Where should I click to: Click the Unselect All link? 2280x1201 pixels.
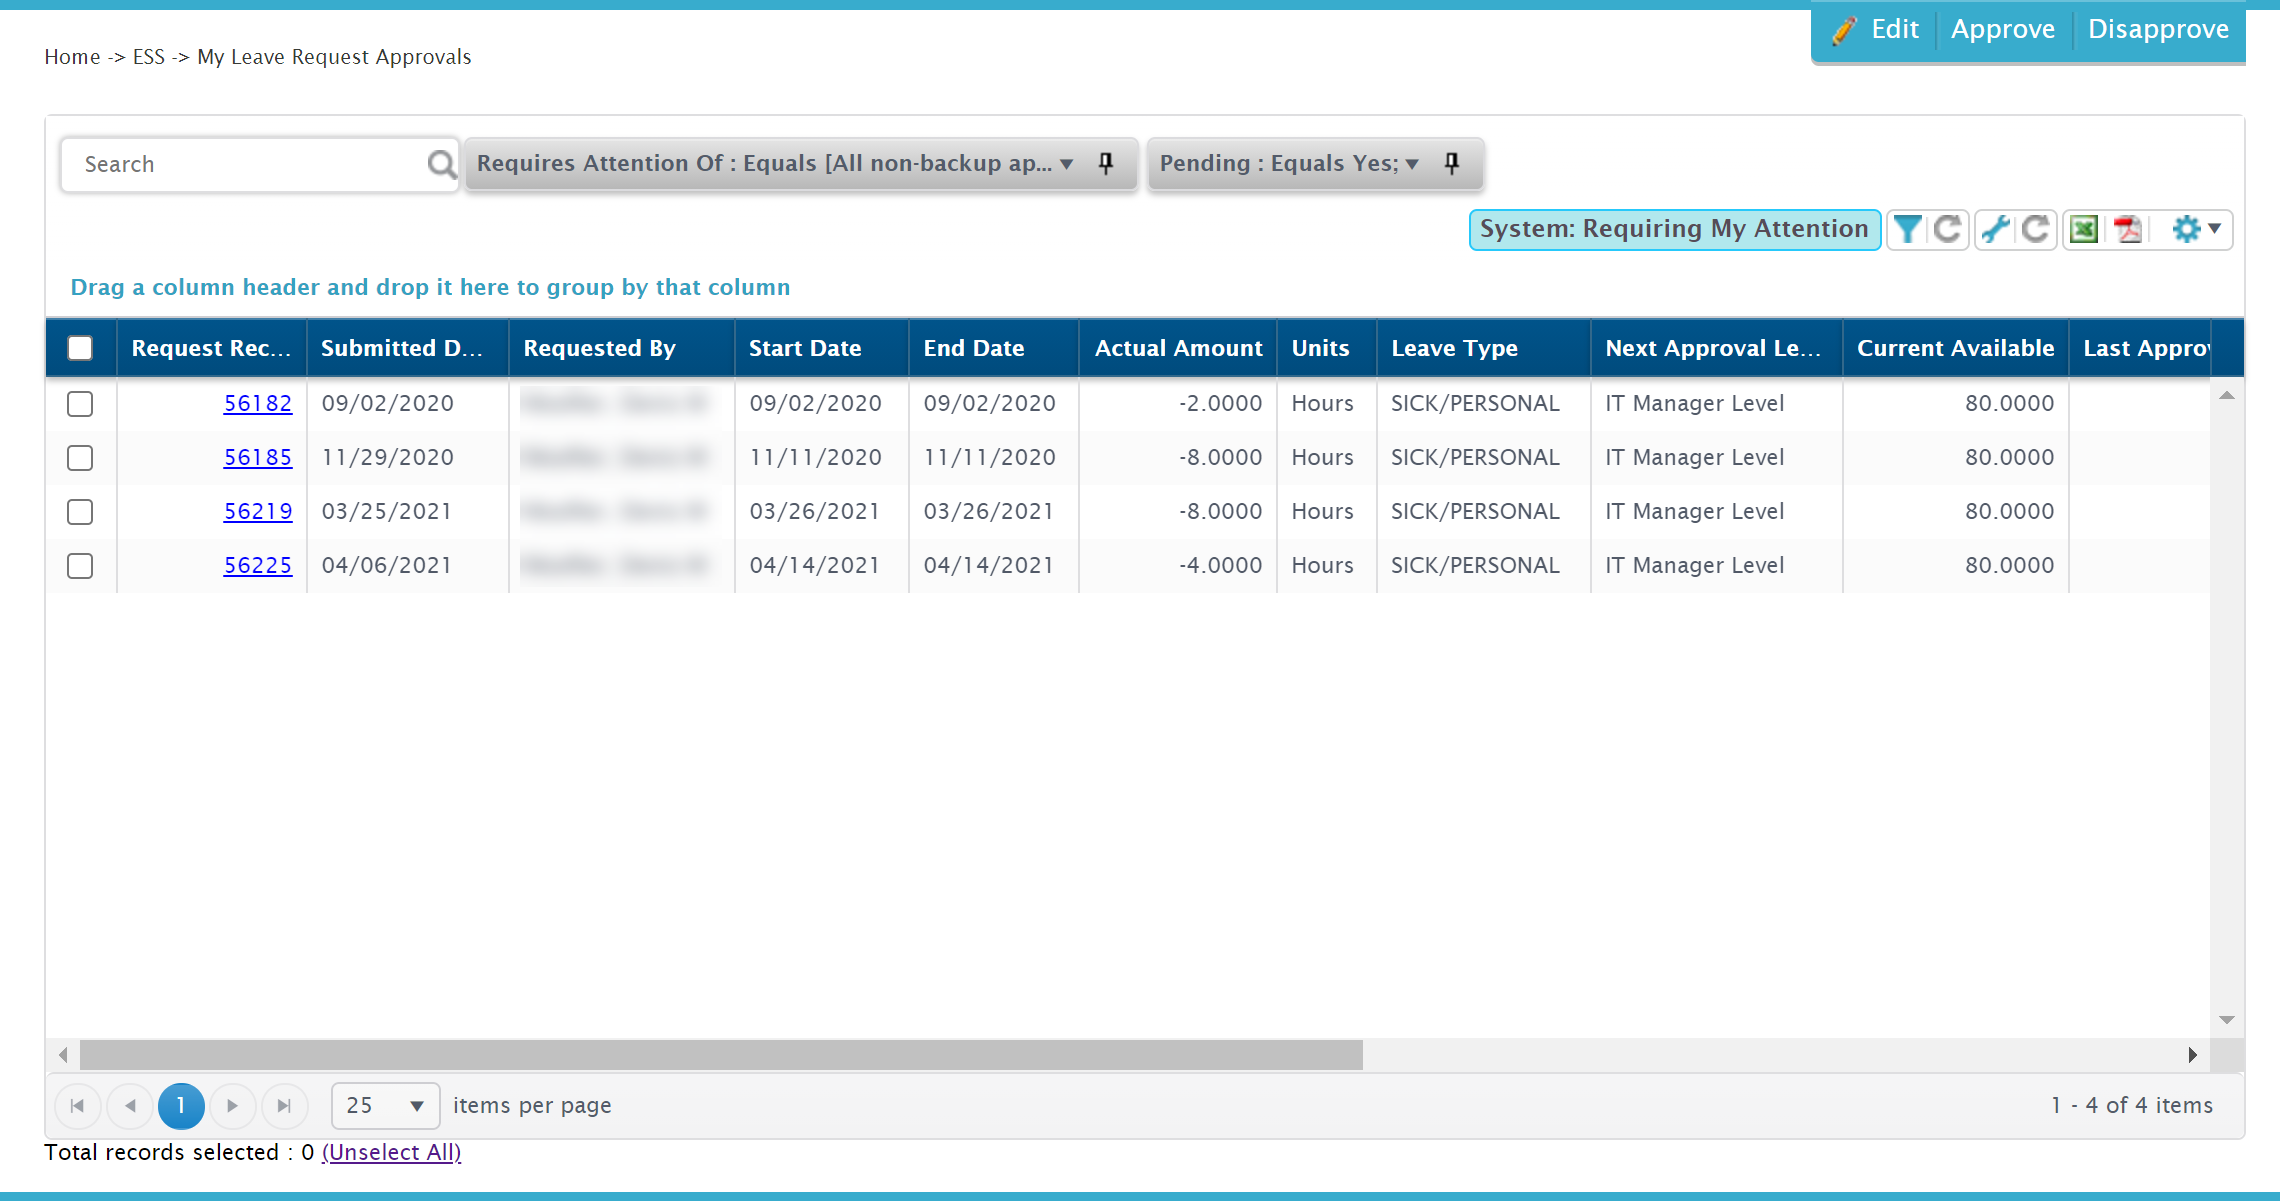(391, 1152)
